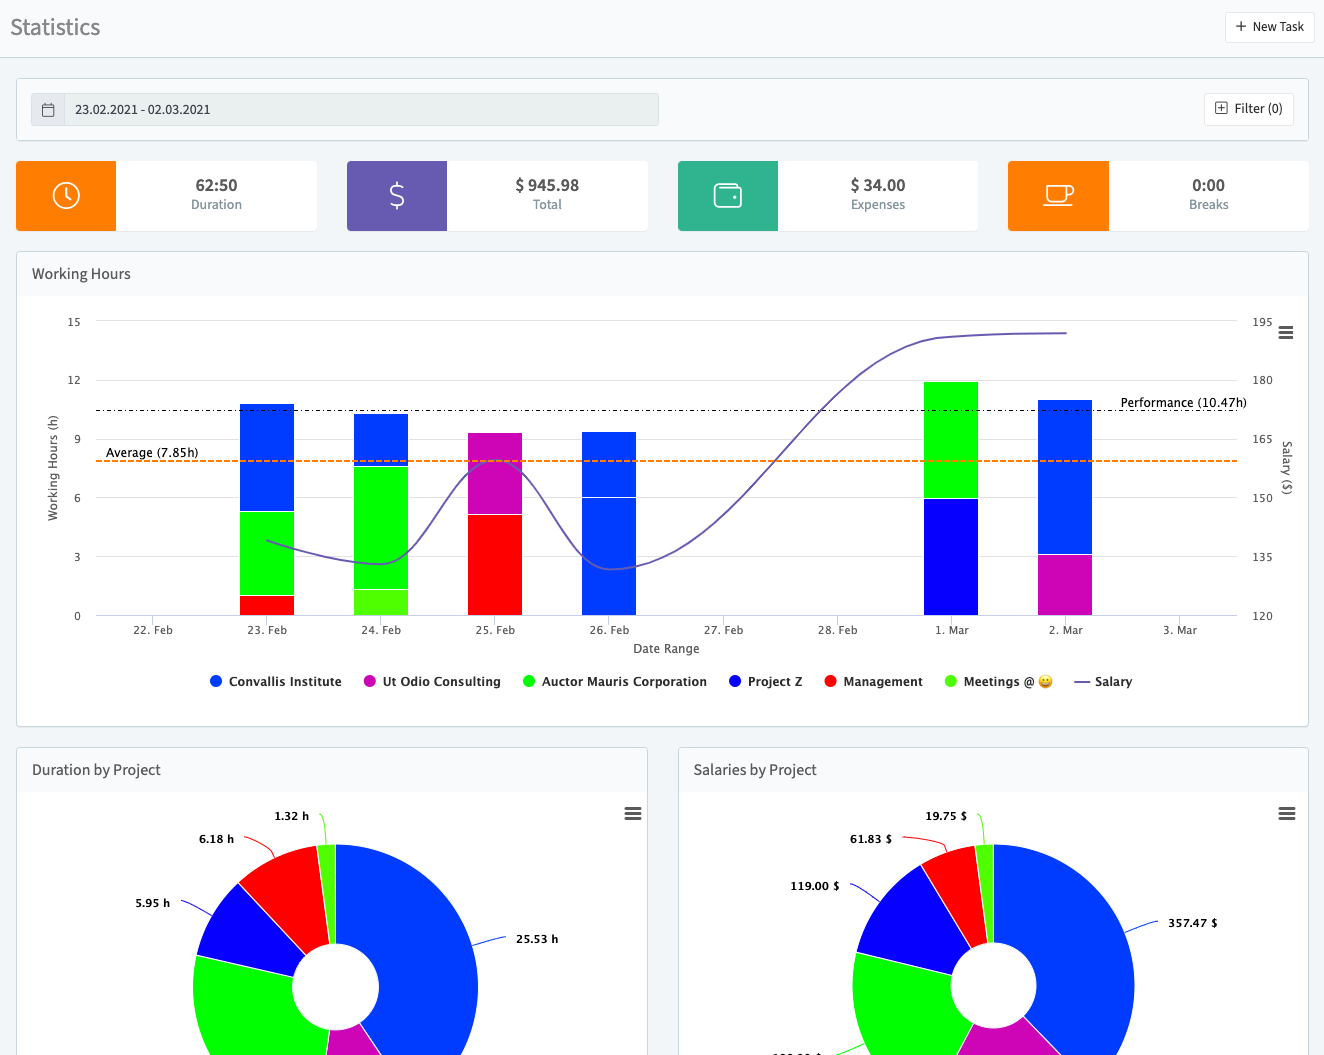This screenshot has width=1324, height=1055.
Task: Click the 26. Feb blue bar
Action: 609,523
